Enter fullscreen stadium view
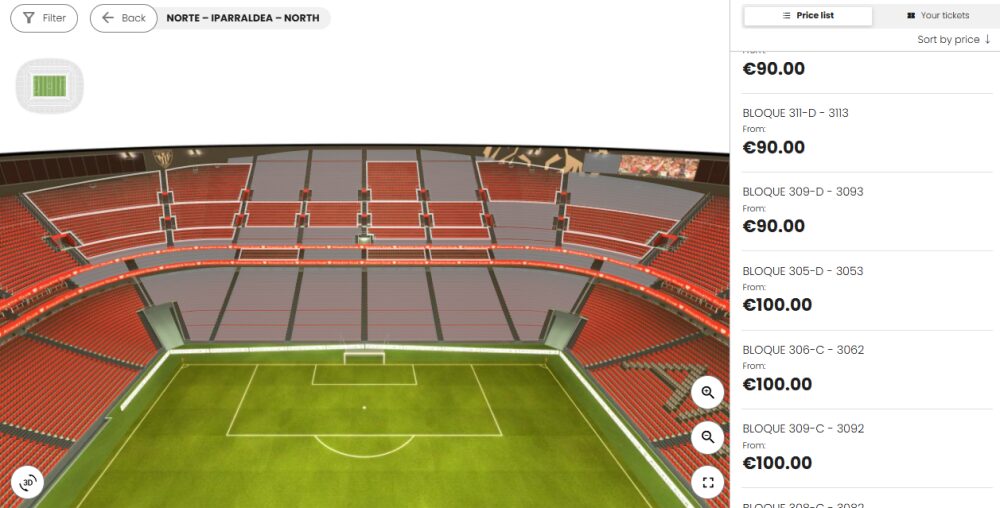1000x508 pixels. click(707, 483)
